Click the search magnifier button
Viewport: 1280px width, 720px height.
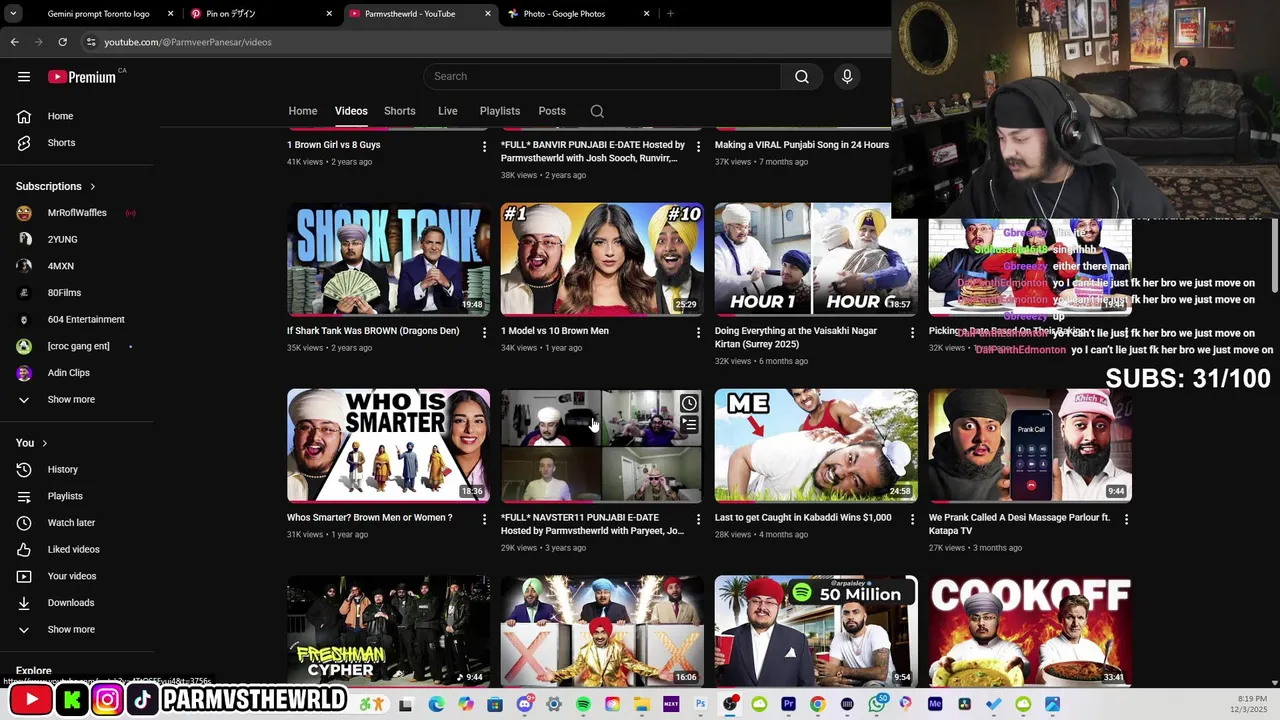point(801,77)
